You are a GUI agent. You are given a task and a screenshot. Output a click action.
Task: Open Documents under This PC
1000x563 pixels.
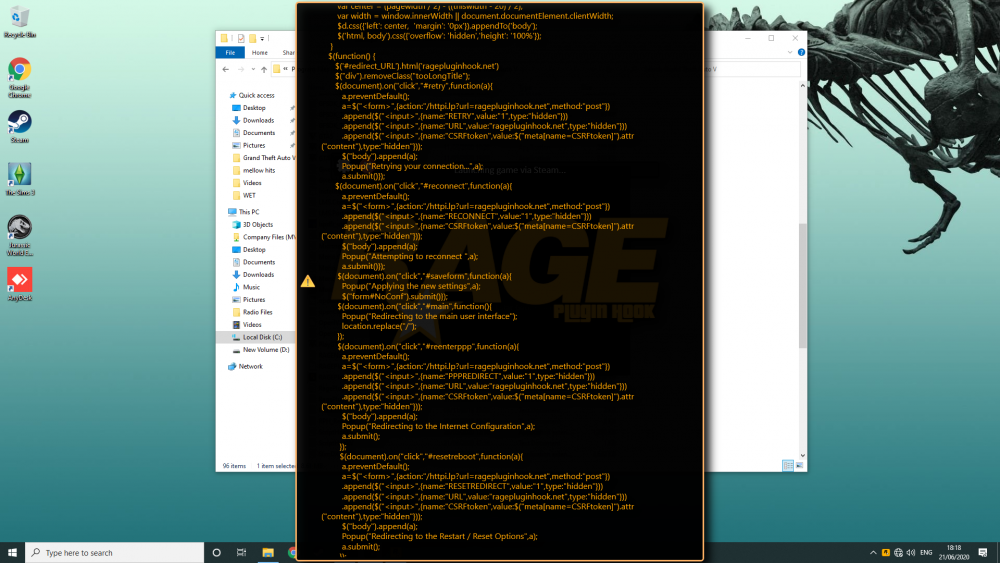(258, 262)
